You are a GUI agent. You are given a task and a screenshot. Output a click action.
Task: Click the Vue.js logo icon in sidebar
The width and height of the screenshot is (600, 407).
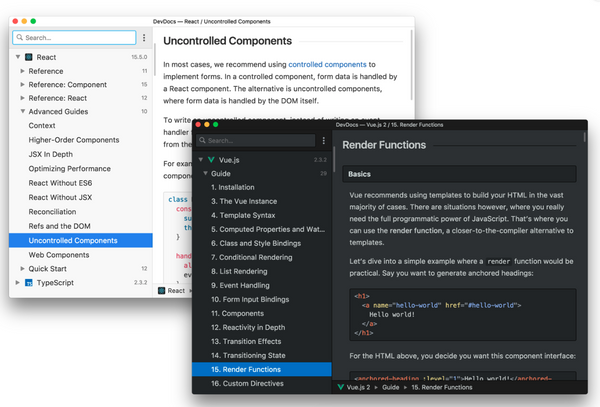[211, 160]
